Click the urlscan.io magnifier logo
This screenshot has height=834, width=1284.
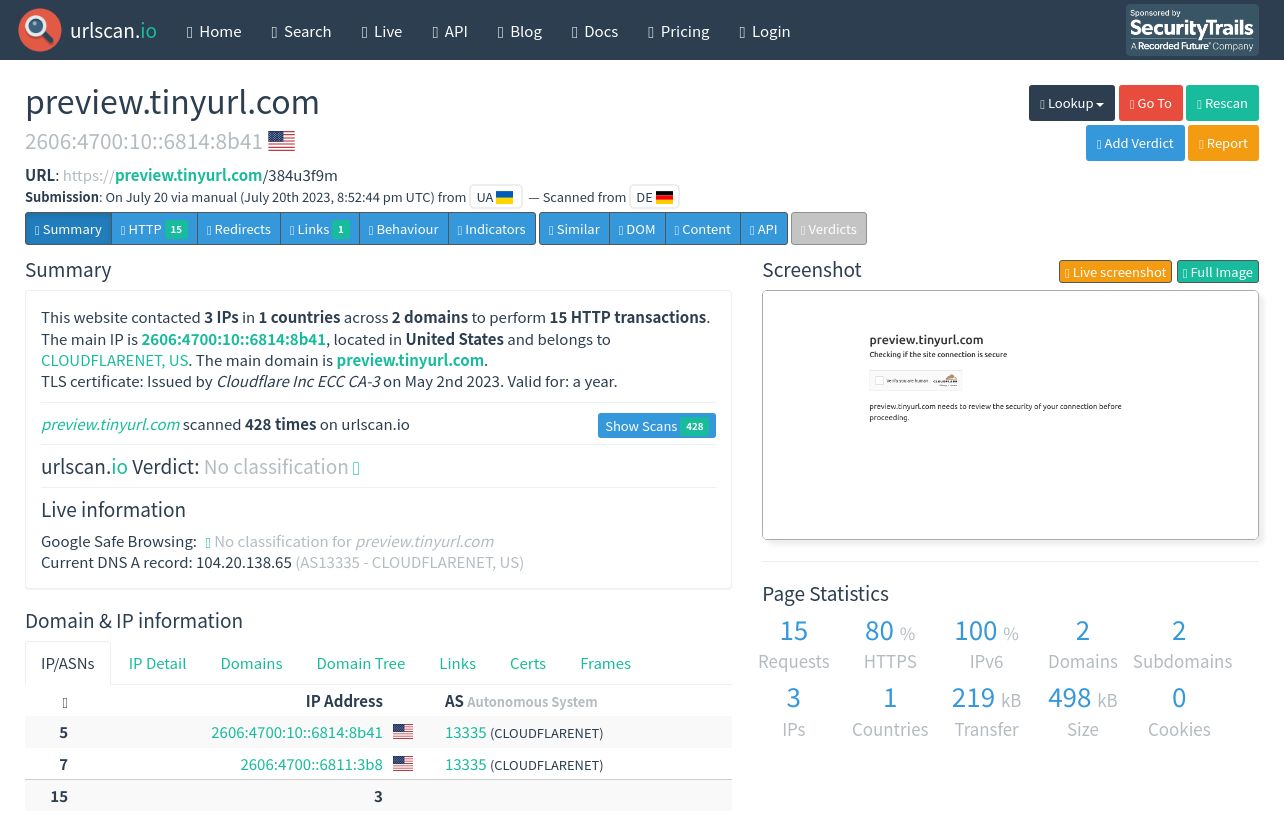pyautogui.click(x=40, y=30)
